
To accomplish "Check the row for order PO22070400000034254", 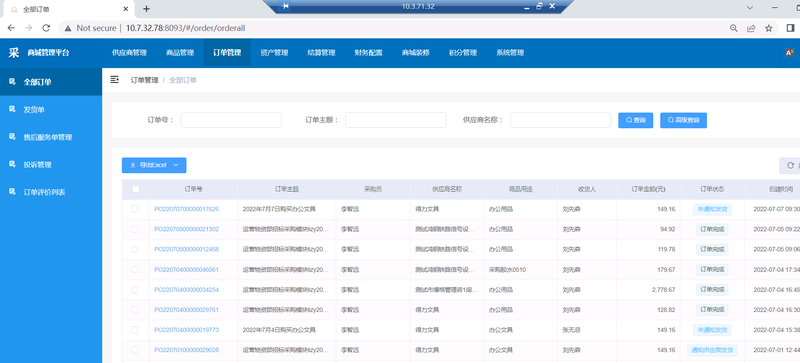I will click(x=135, y=289).
